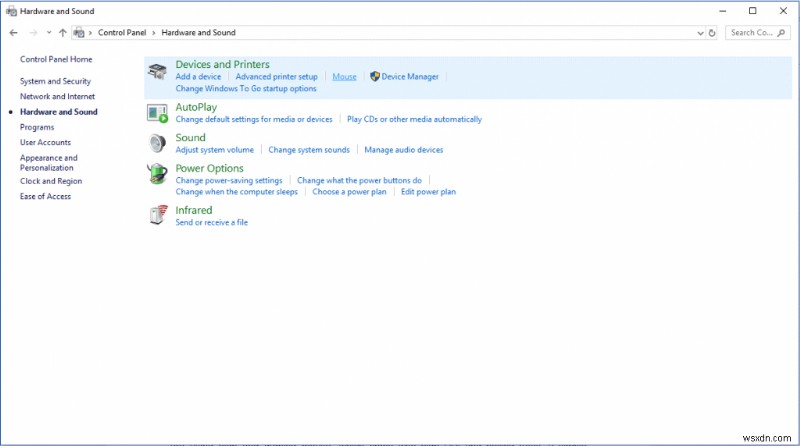Open Manage audio devices
Image resolution: width=800 pixels, height=446 pixels.
[x=404, y=150]
